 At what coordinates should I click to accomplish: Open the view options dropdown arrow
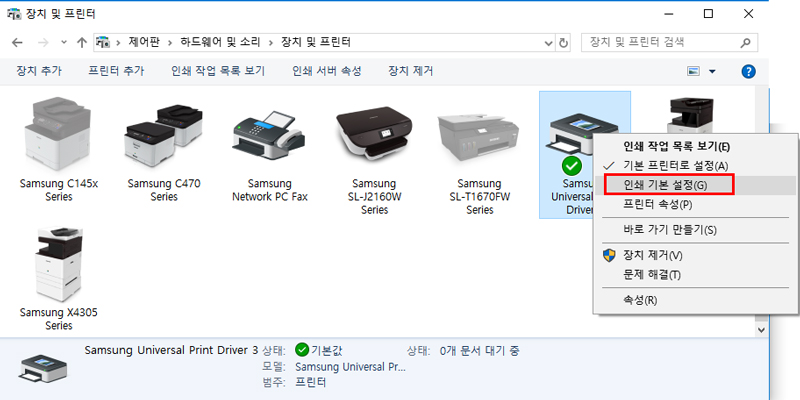coord(712,71)
